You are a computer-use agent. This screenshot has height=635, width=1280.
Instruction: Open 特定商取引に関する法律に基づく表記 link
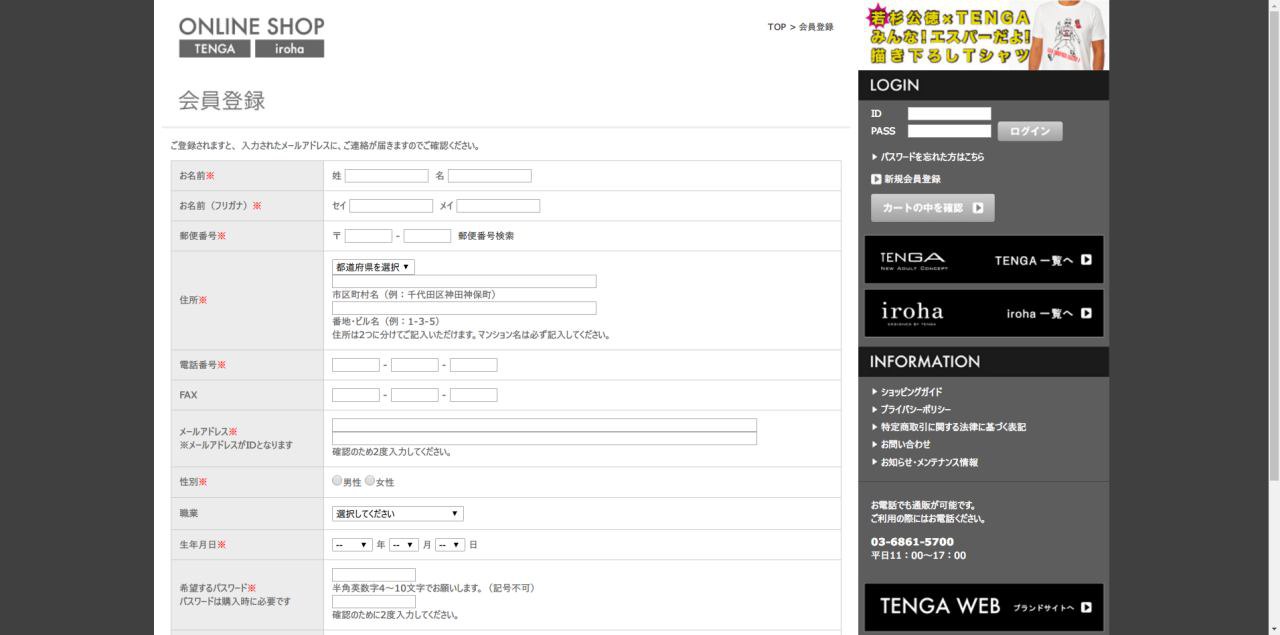953,428
